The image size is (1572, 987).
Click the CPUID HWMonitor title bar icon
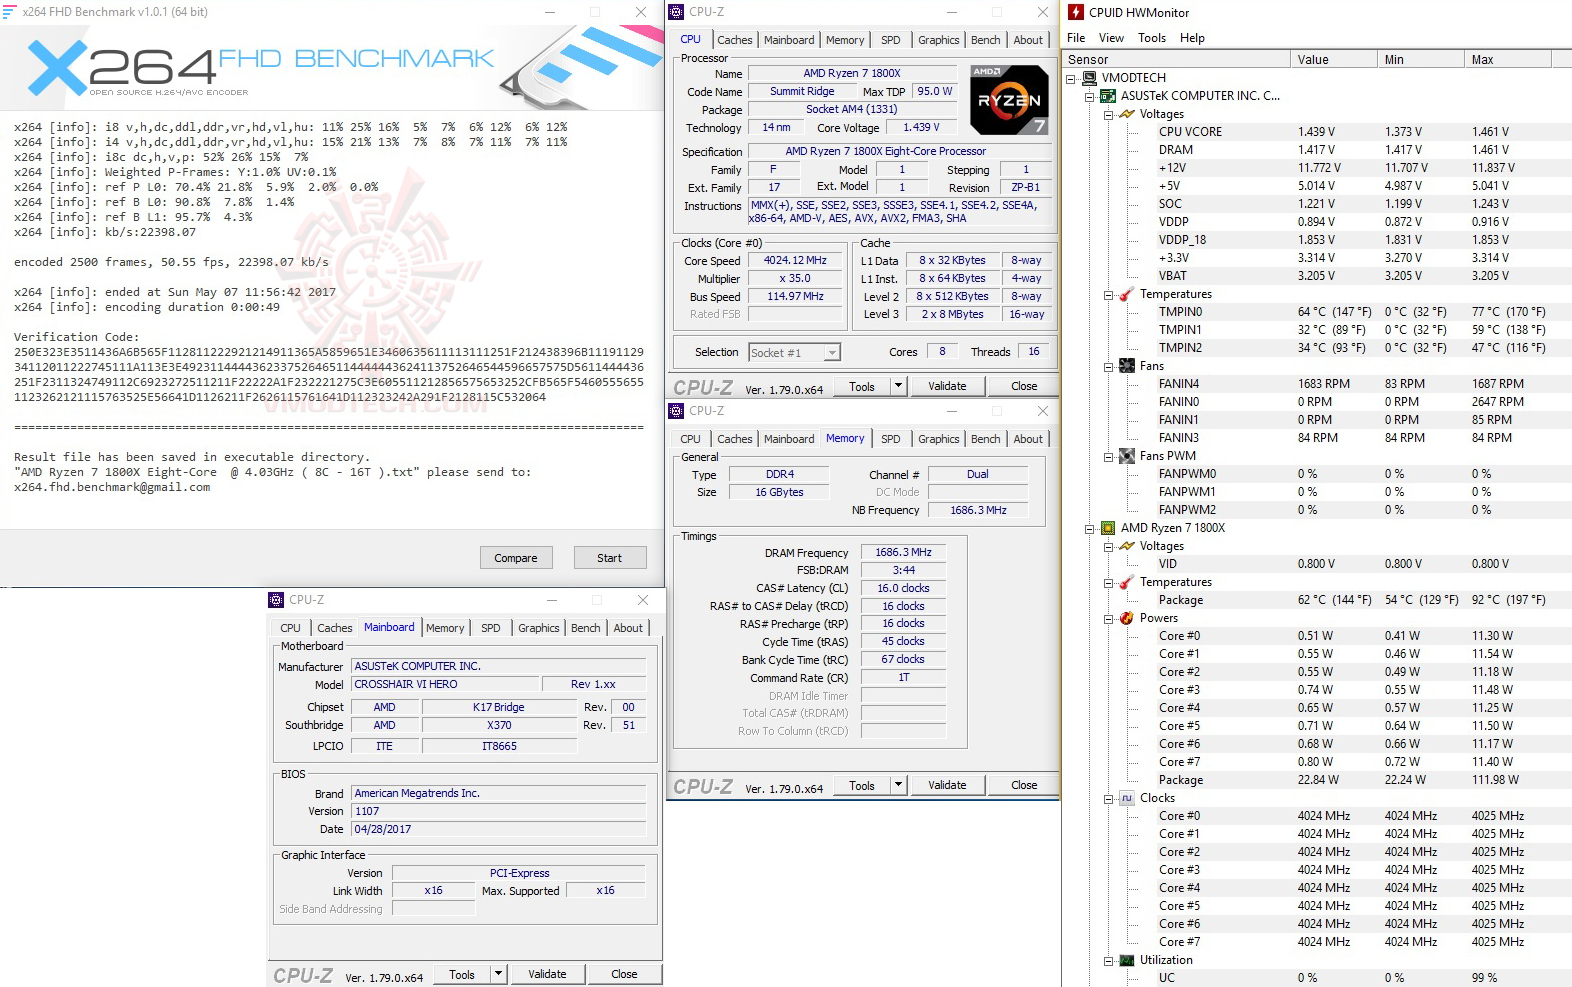(1076, 12)
